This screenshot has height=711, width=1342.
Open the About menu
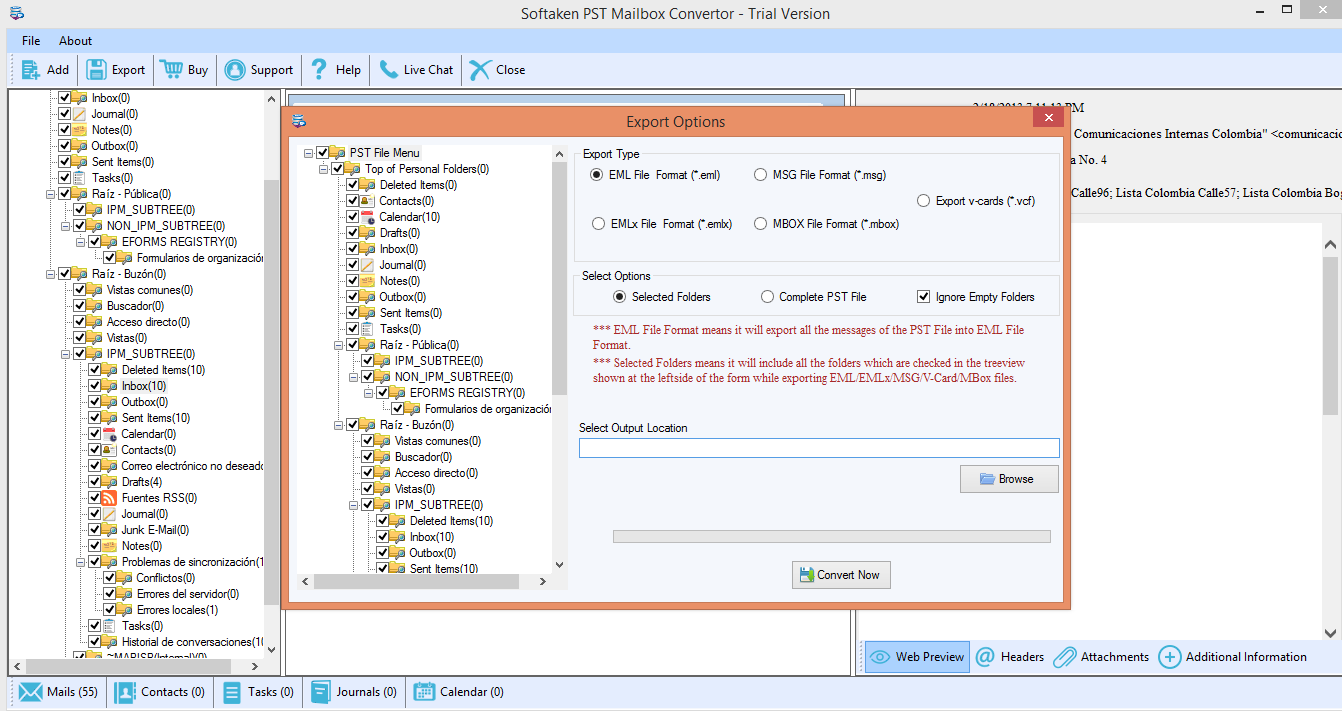75,41
